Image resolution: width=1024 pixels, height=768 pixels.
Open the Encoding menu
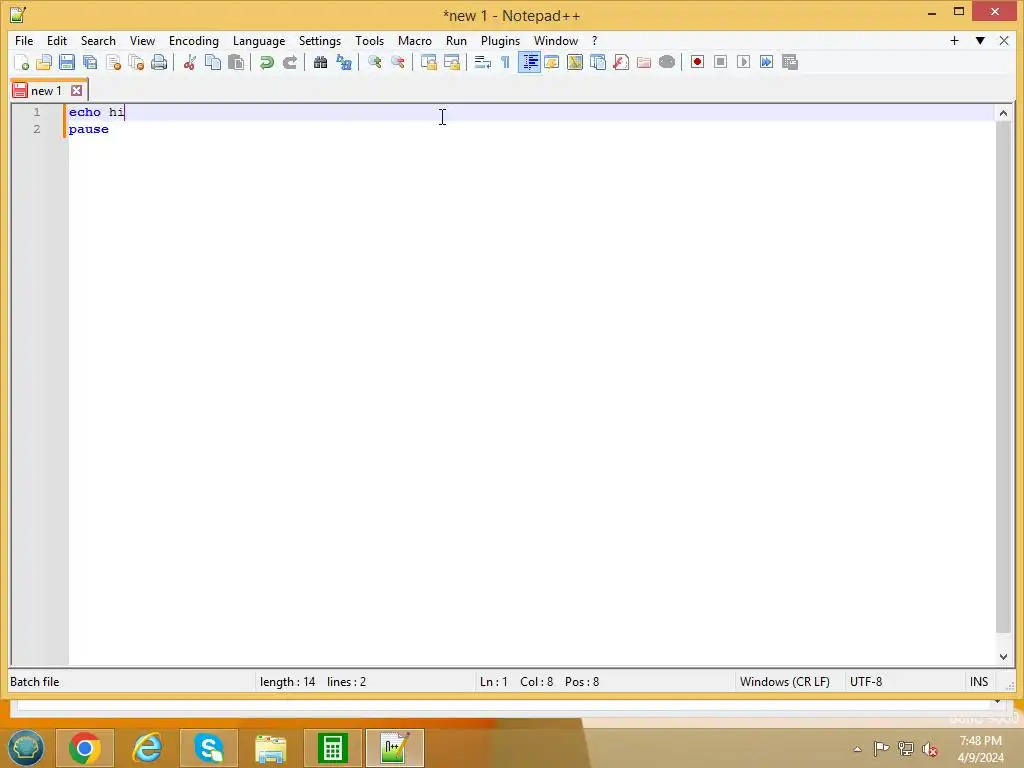point(194,40)
